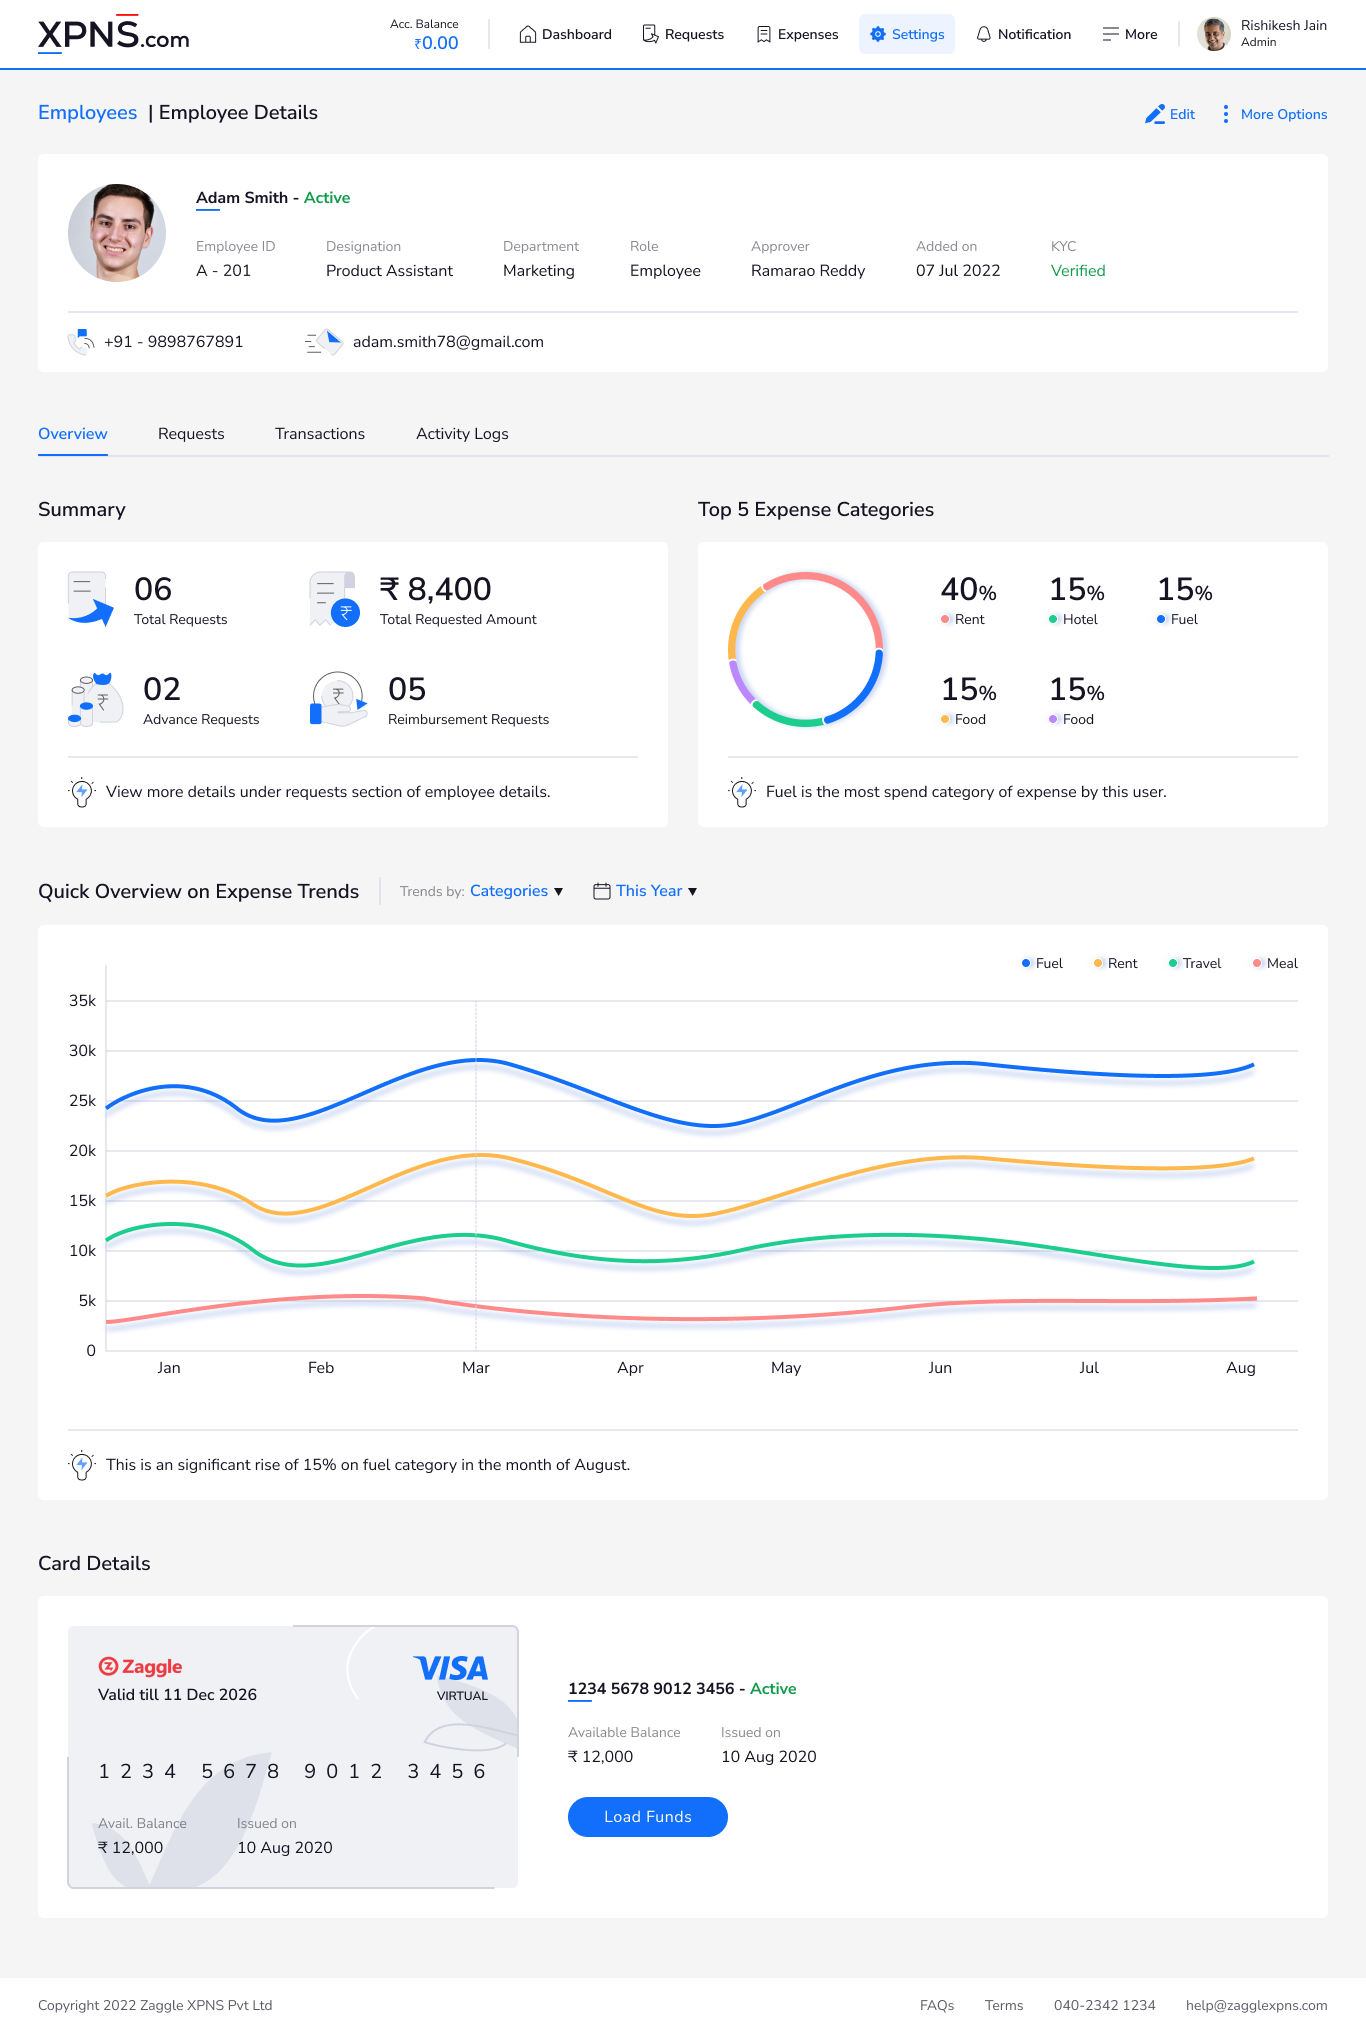Open Notification from top navigation
The width and height of the screenshot is (1366, 2032).
1024,34
